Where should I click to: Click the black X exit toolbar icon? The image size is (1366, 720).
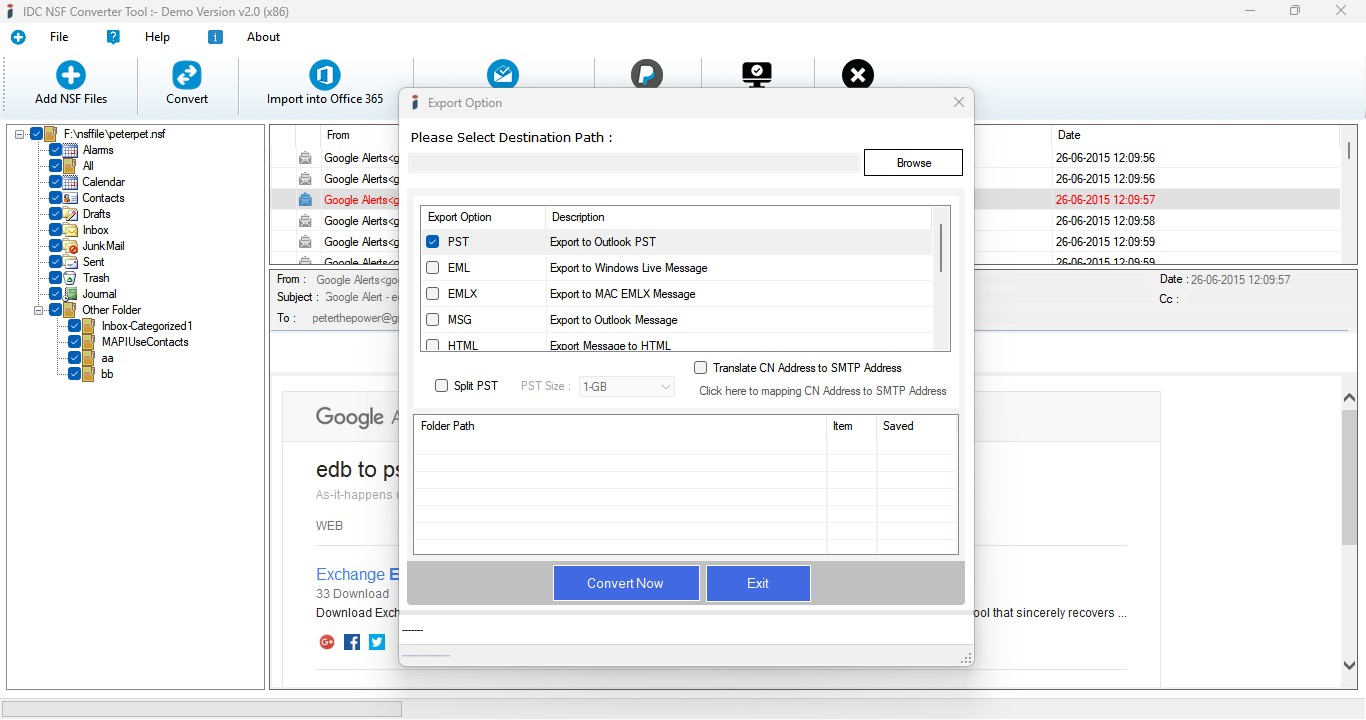pyautogui.click(x=858, y=74)
